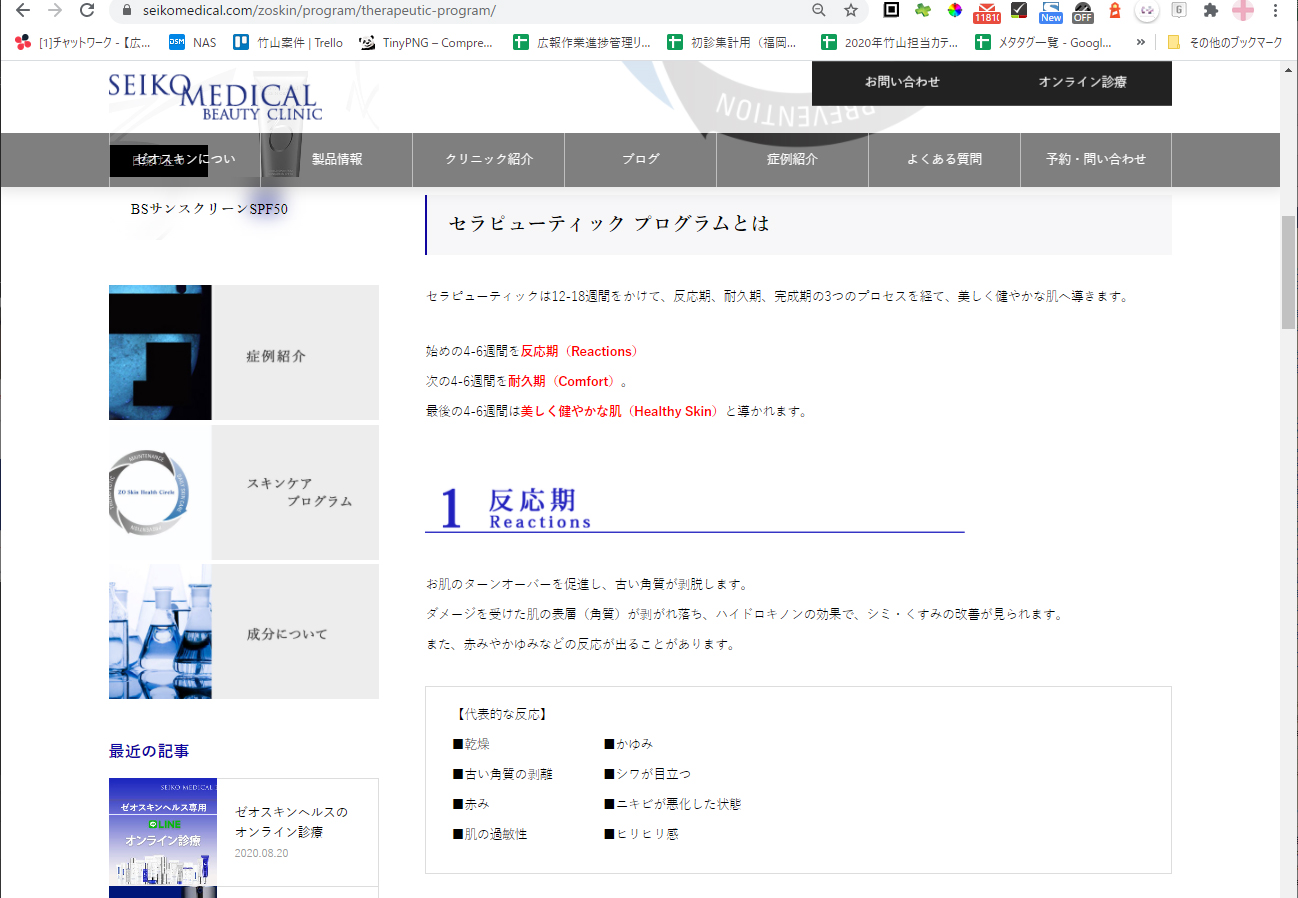Open the その他のブックマーク folder
This screenshot has width=1298, height=898.
(x=1223, y=42)
